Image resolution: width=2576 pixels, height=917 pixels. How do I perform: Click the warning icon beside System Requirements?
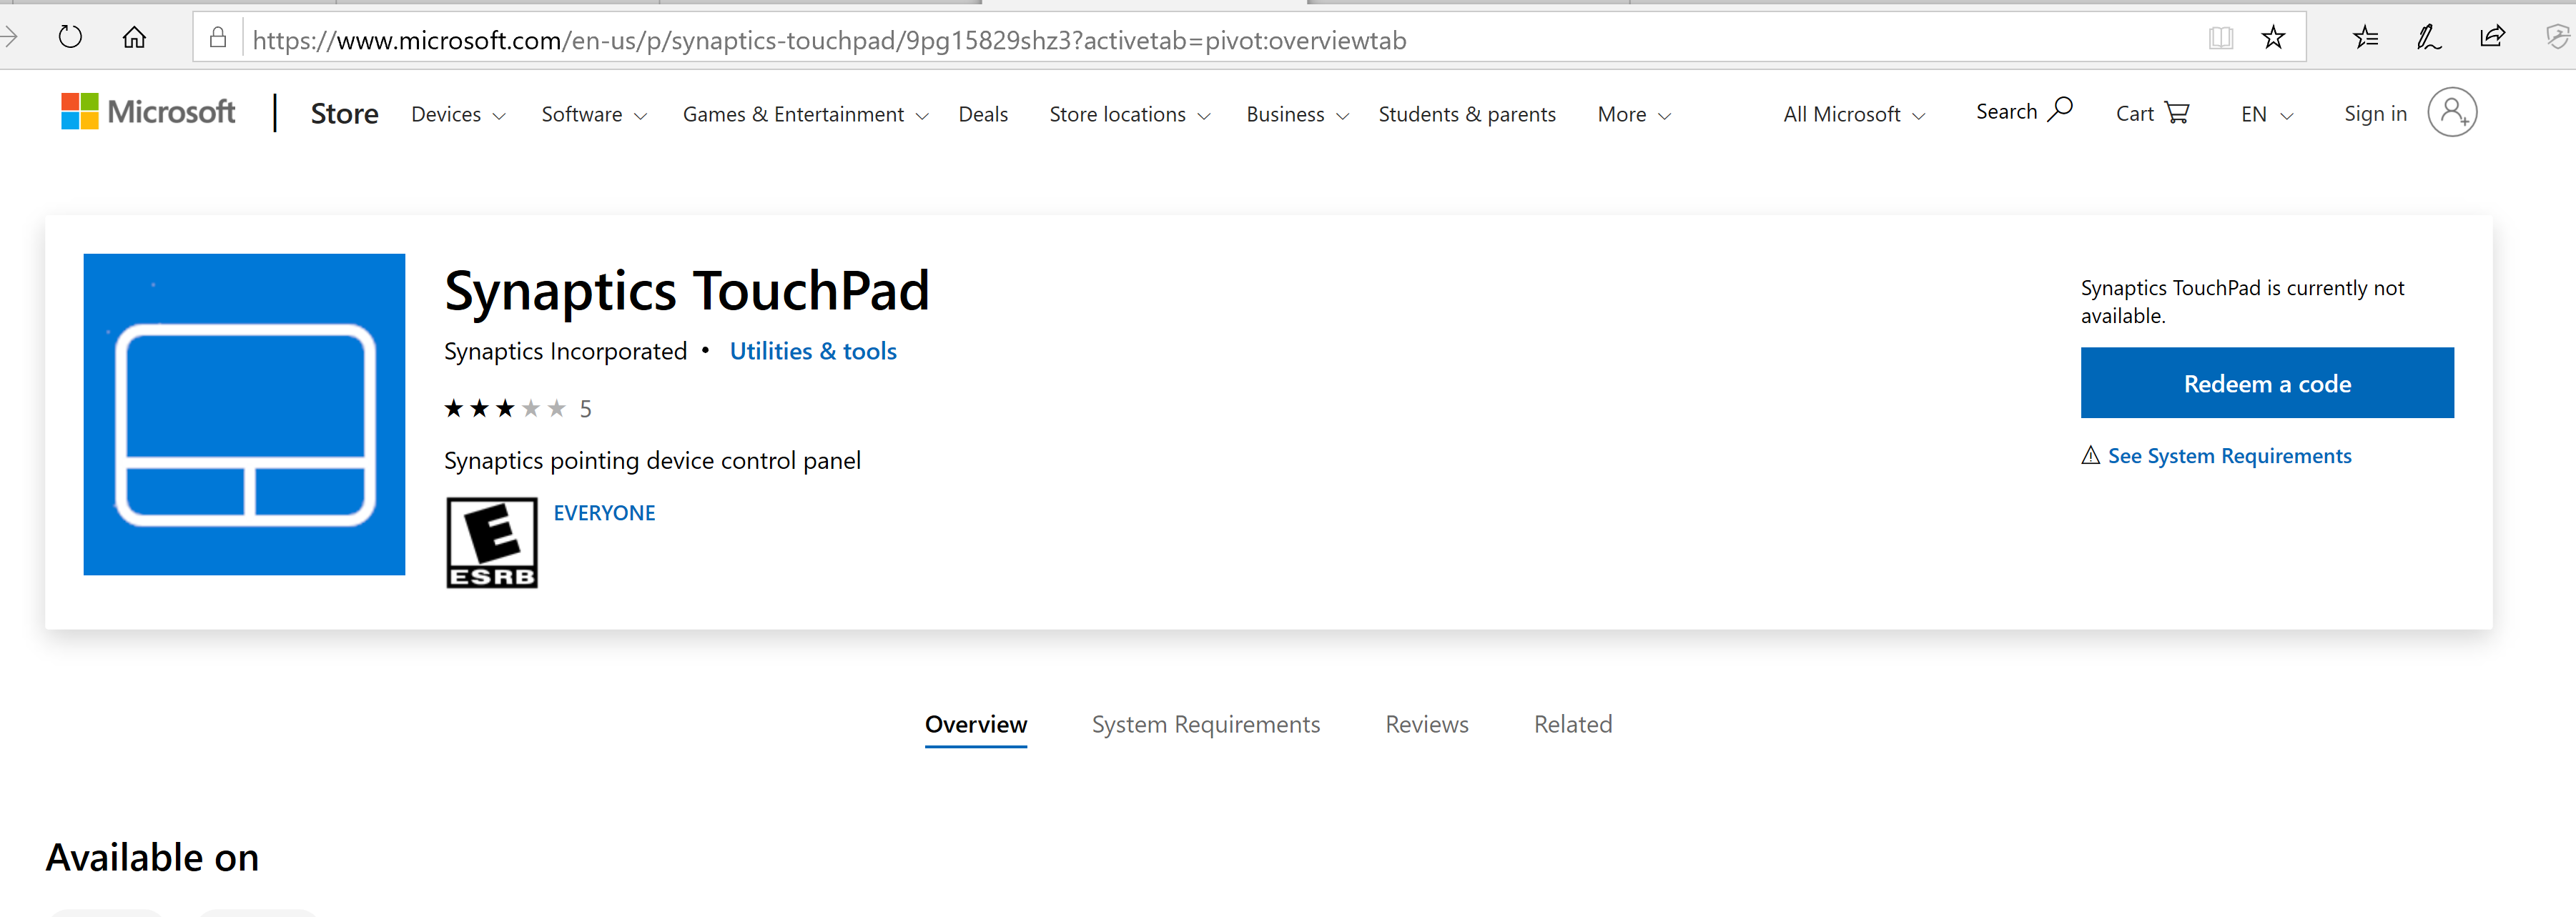point(2091,456)
